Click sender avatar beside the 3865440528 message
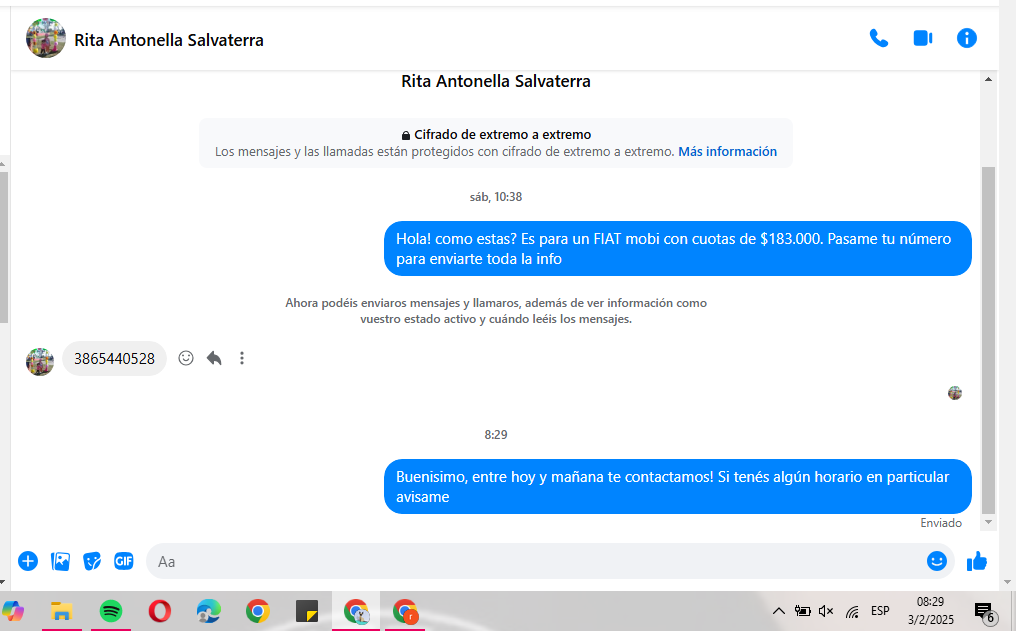 (40, 361)
